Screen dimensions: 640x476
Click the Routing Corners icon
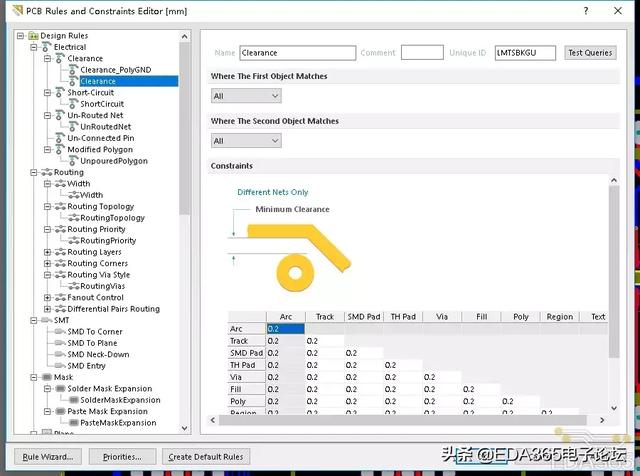pyautogui.click(x=60, y=263)
